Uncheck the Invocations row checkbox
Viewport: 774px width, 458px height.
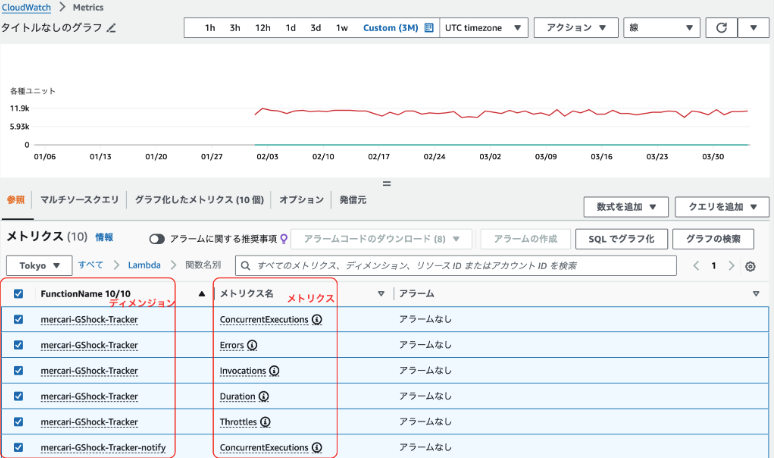click(18, 371)
